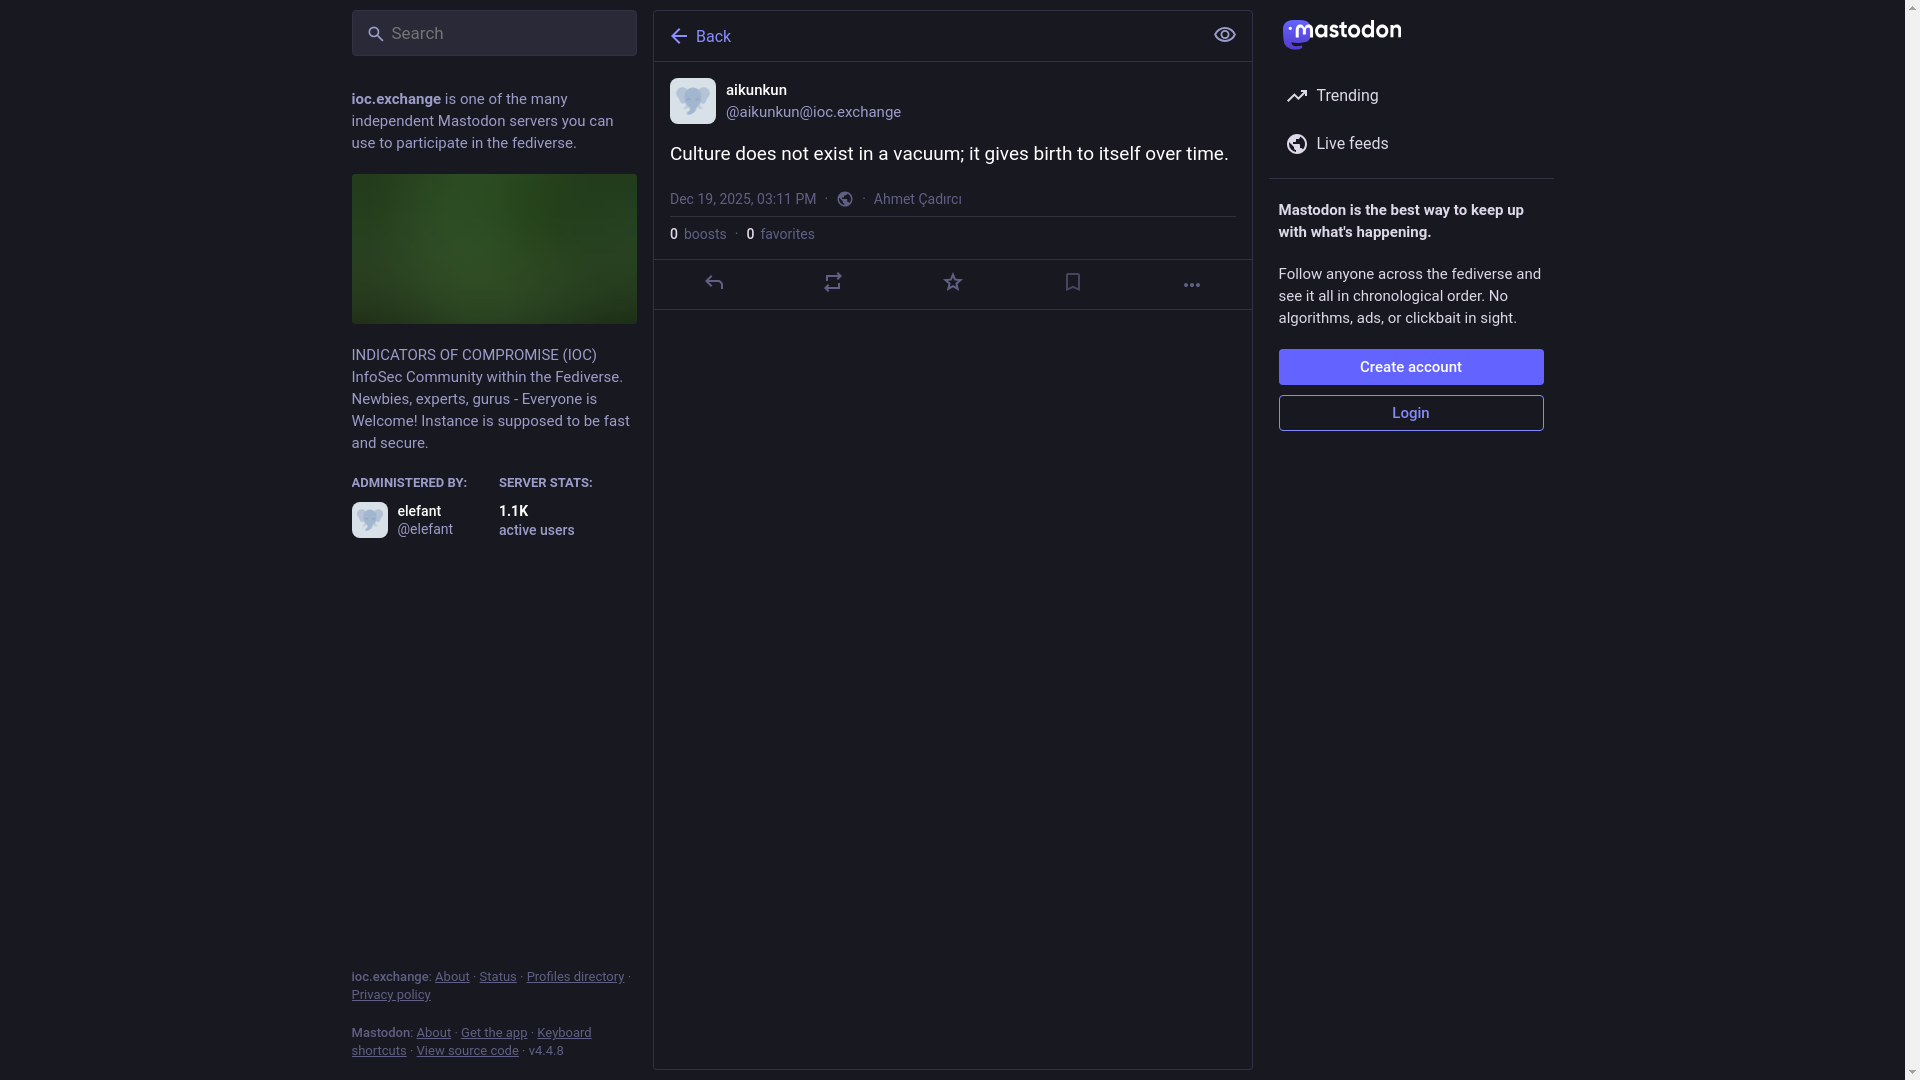Open the Profiles directory link

(575, 977)
